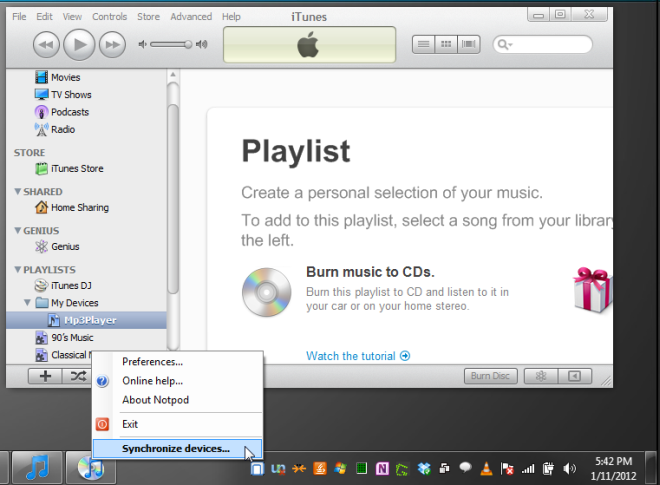Click the Play button
Image resolution: width=660 pixels, height=485 pixels.
click(79, 45)
